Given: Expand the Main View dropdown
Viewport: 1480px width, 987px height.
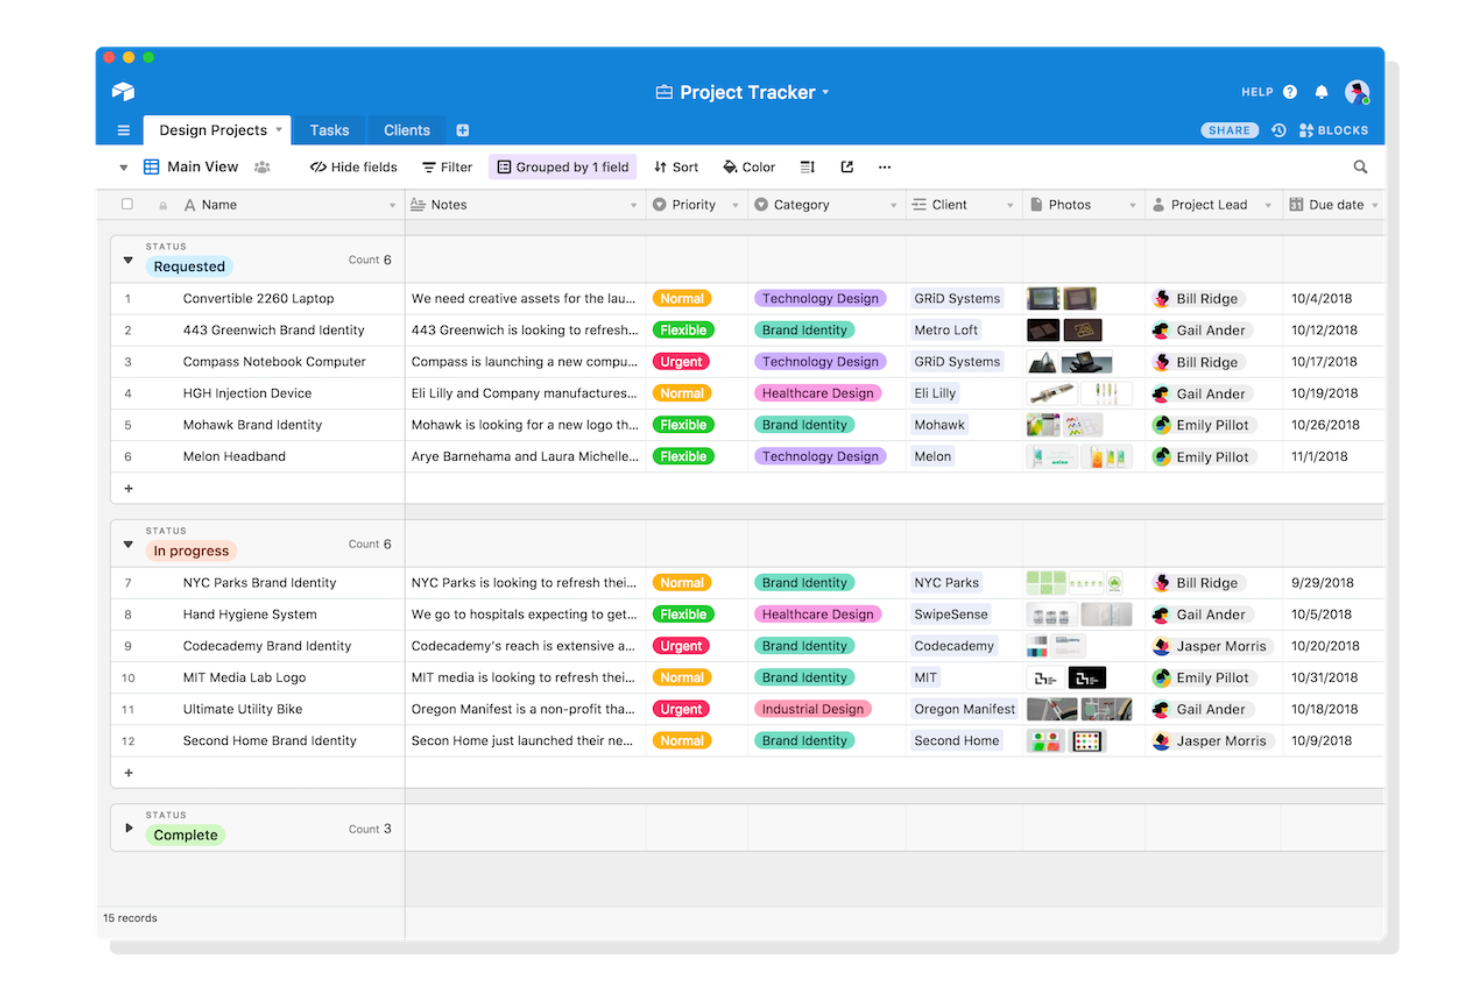Looking at the screenshot, I should coord(123,167).
